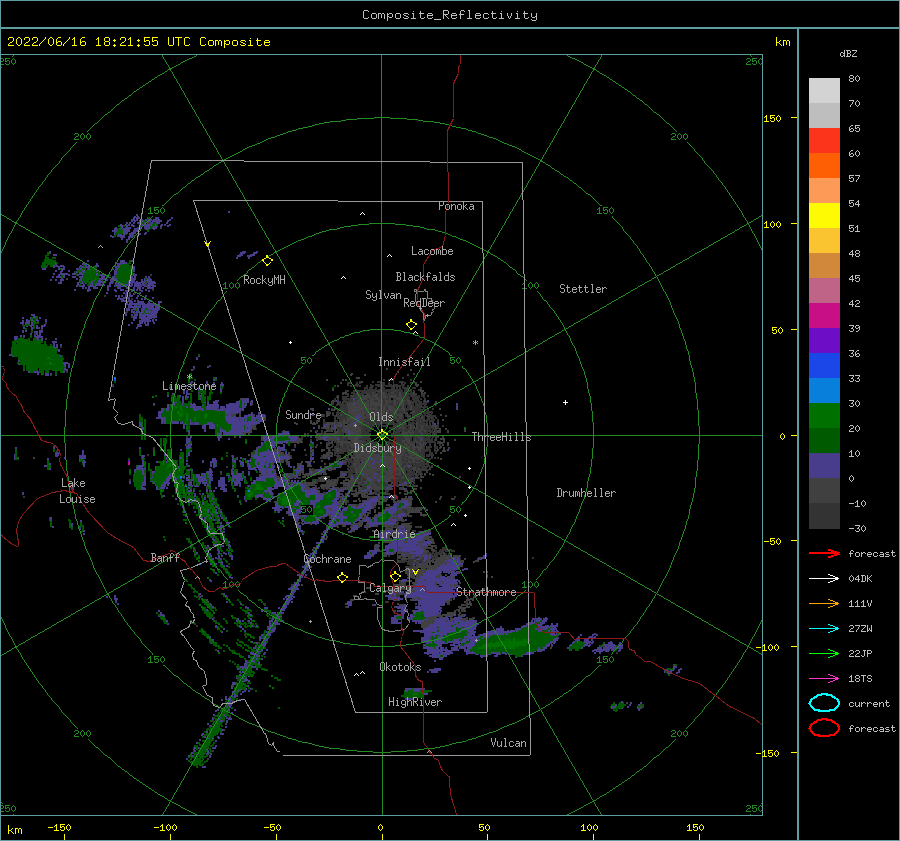Click the dBZ legend heading

click(x=848, y=53)
